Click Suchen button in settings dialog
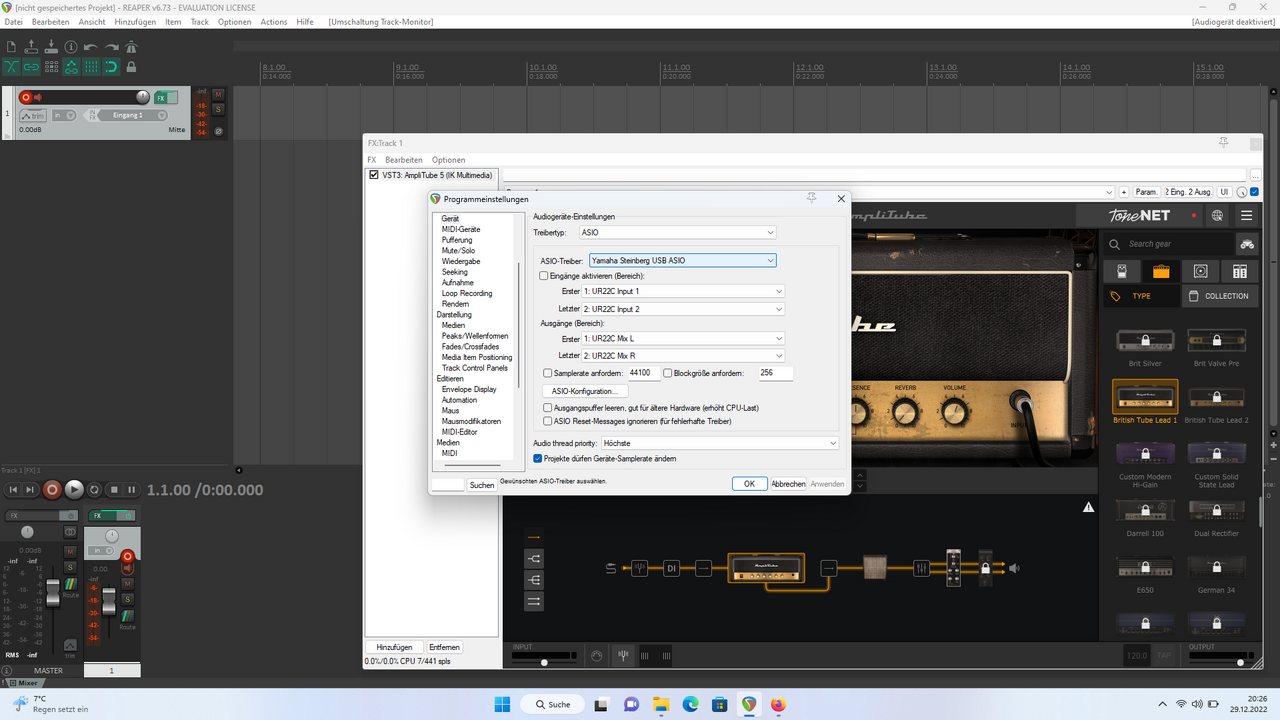Image resolution: width=1280 pixels, height=720 pixels. [482, 485]
